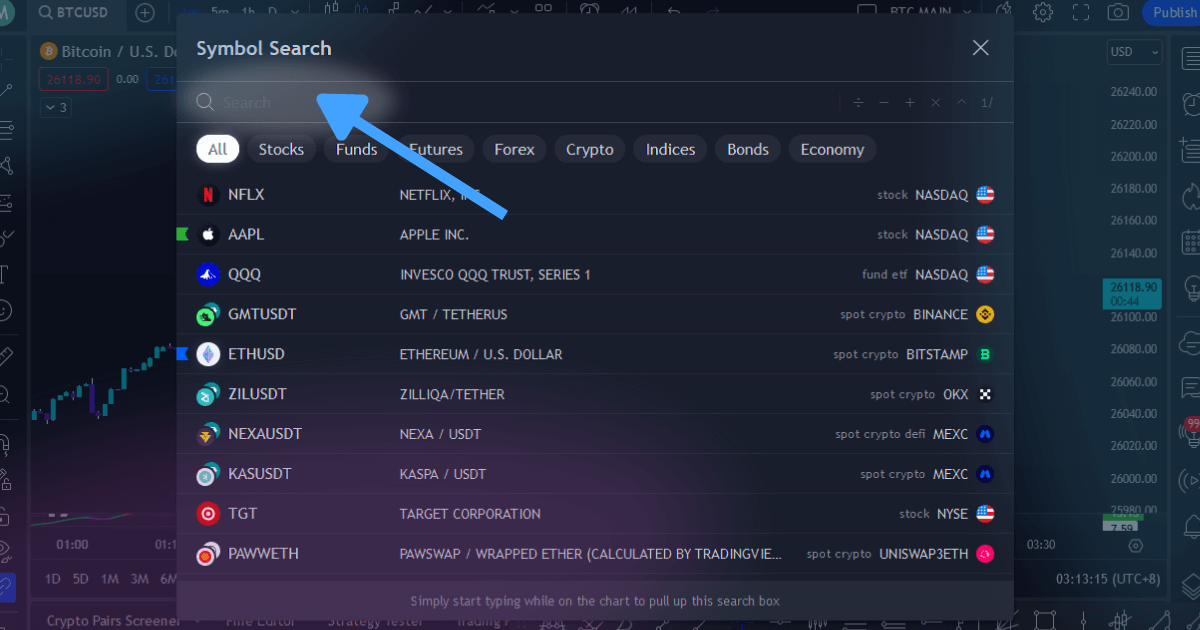The width and height of the screenshot is (1200, 630).
Task: Select the 1D date range
Action: 53,579
